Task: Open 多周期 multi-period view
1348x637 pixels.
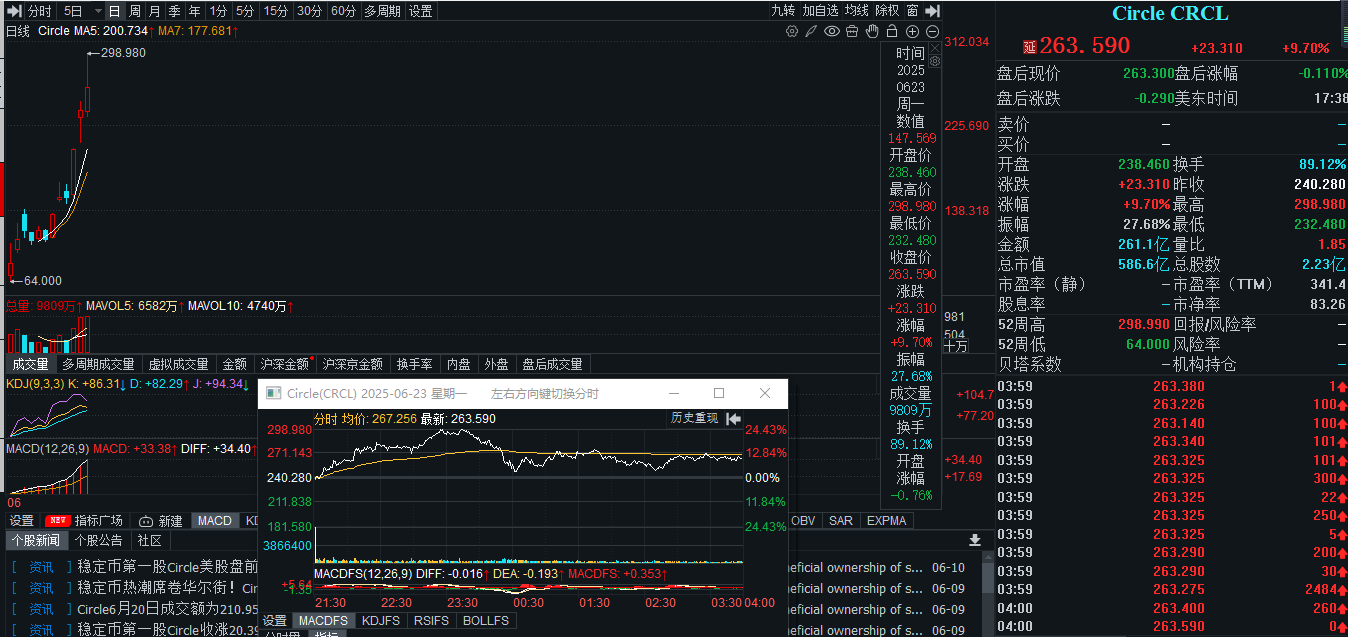Action: 382,11
